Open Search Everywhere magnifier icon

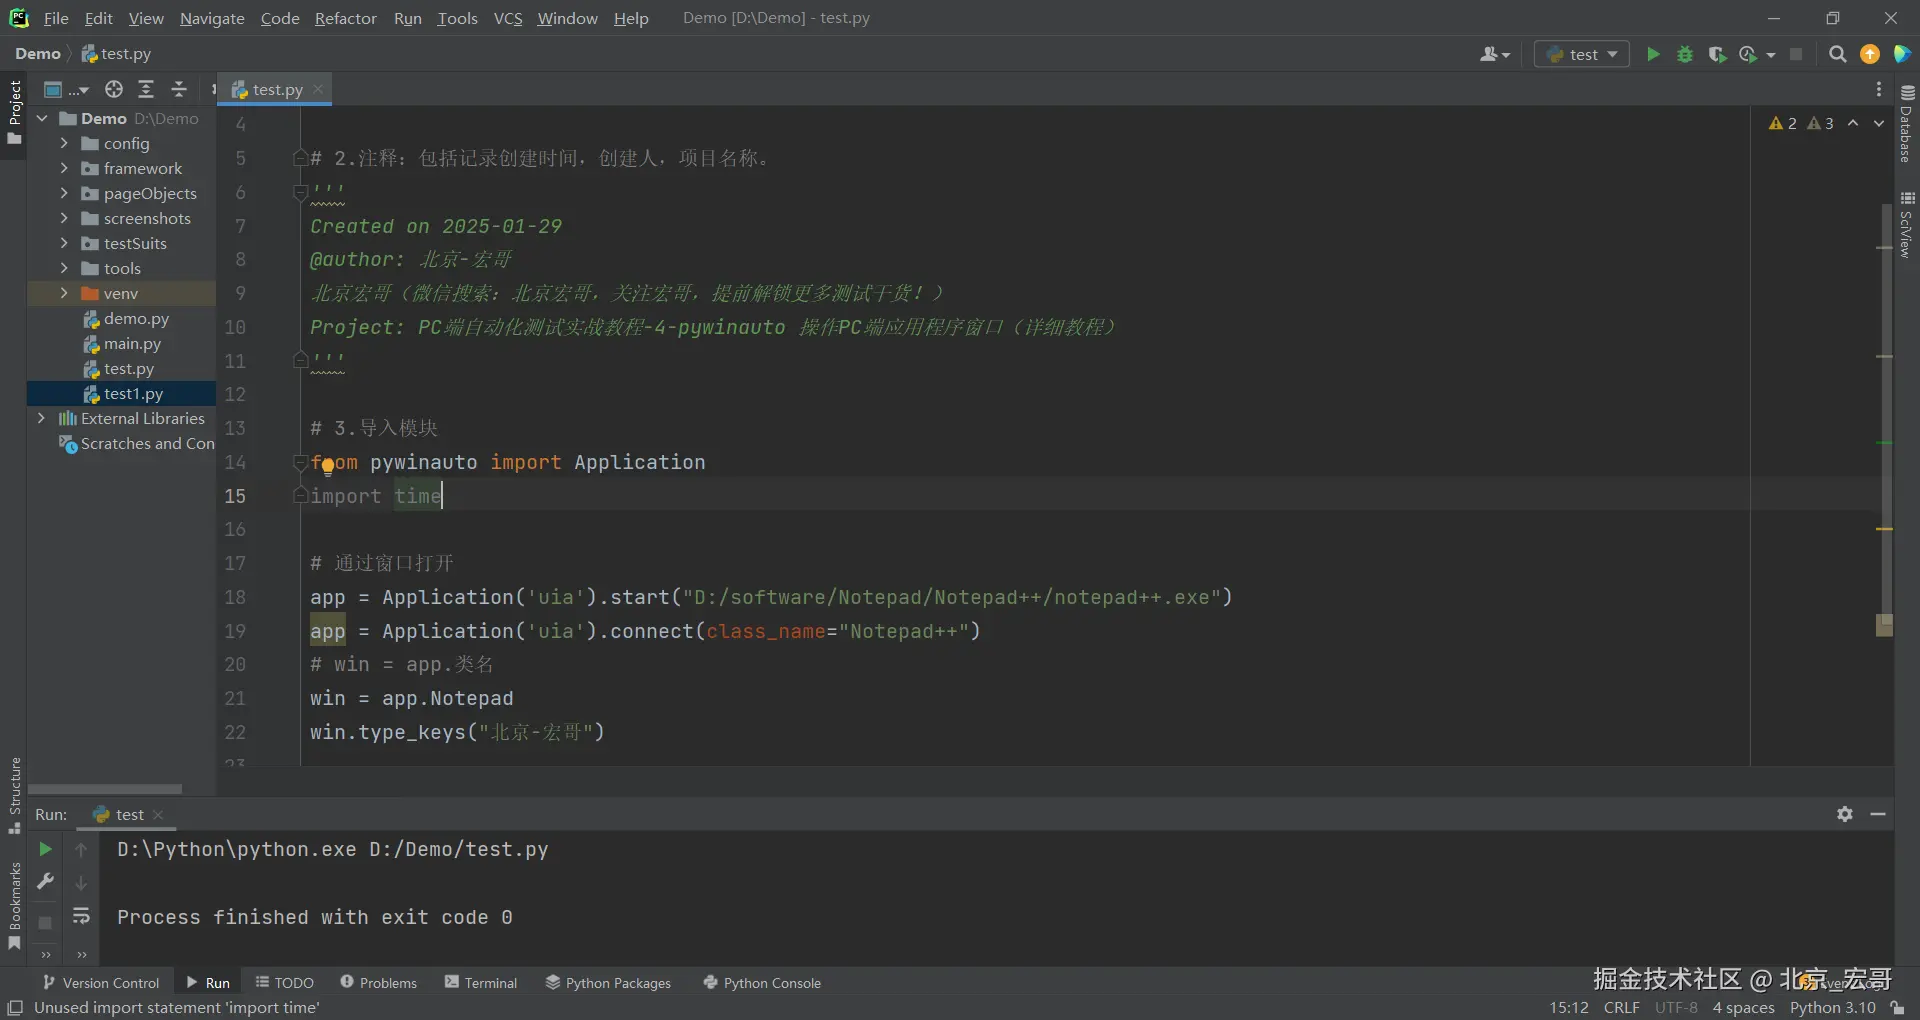tap(1837, 54)
